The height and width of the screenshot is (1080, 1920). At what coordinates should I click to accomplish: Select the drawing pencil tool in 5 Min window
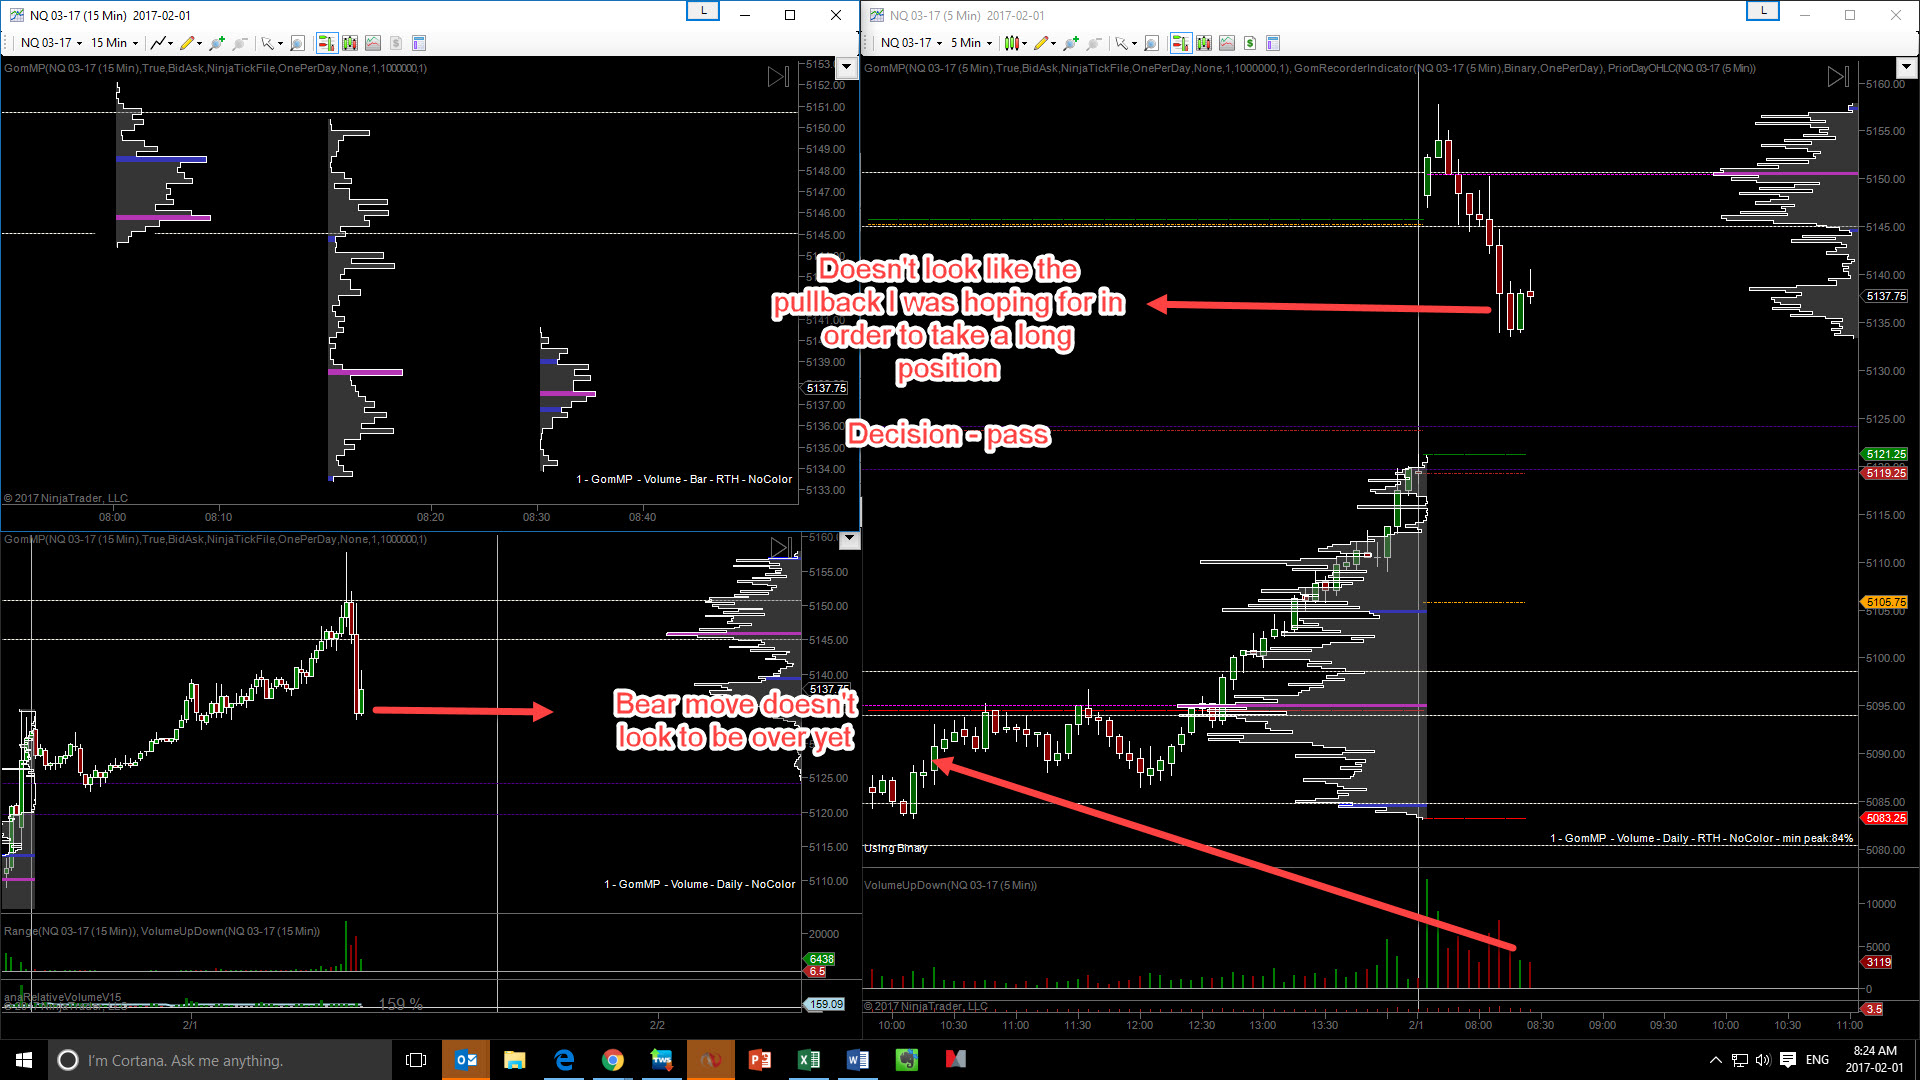[x=1041, y=43]
